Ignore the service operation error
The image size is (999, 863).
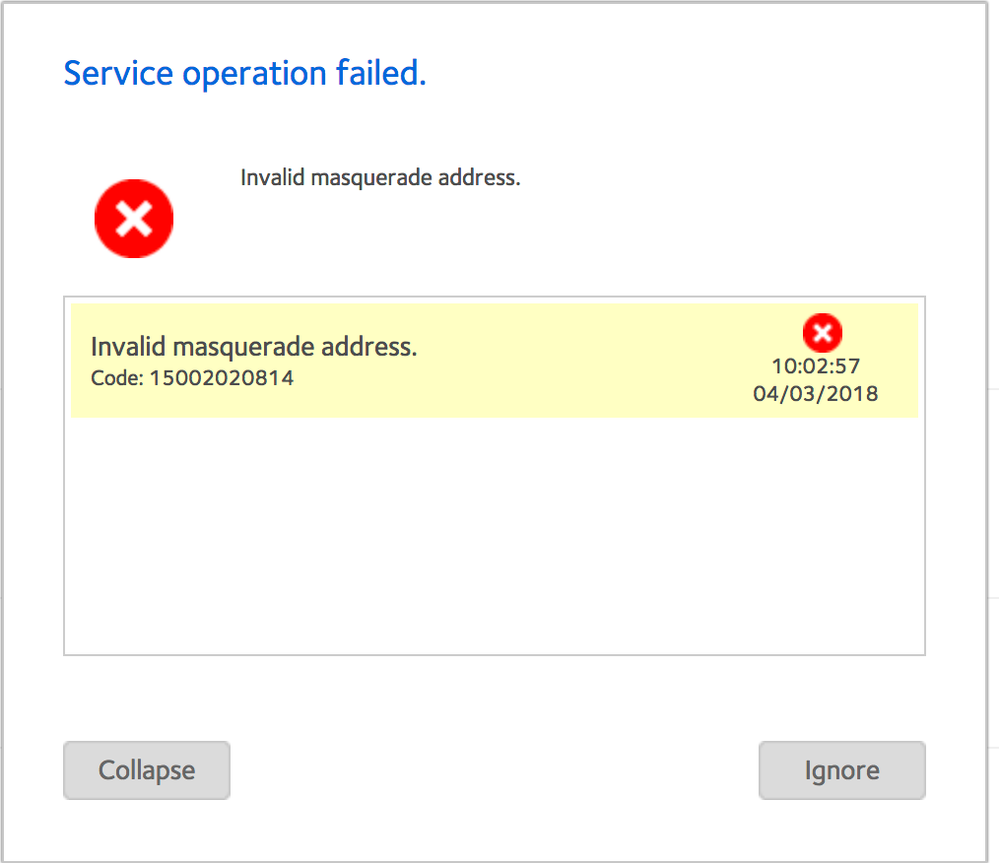click(841, 770)
